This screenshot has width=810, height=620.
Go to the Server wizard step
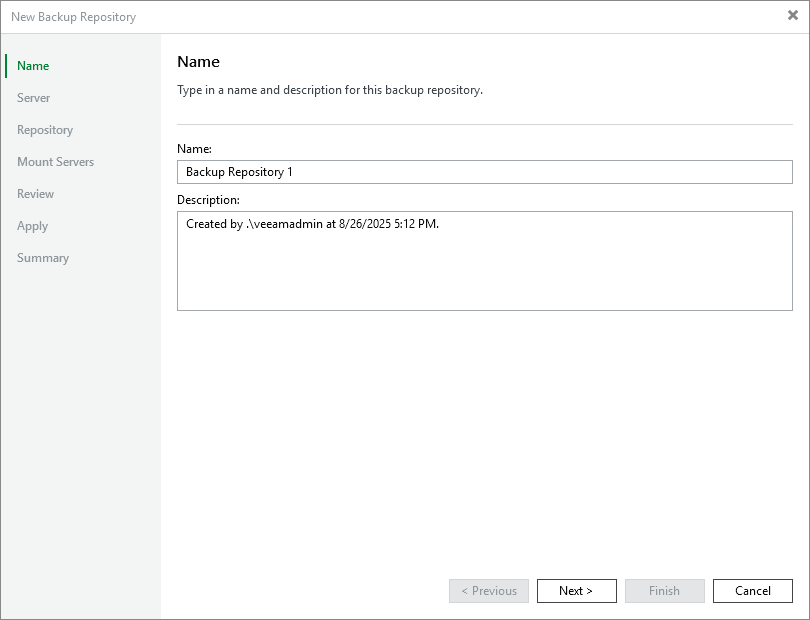tap(33, 98)
